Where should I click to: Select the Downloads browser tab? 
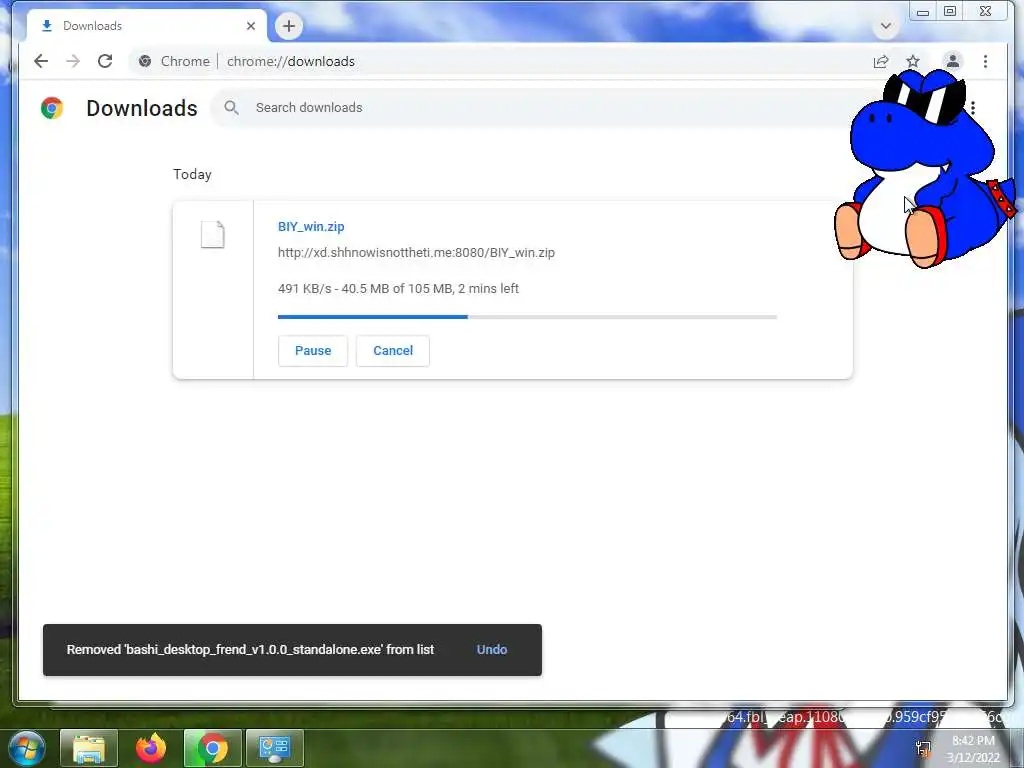click(147, 26)
